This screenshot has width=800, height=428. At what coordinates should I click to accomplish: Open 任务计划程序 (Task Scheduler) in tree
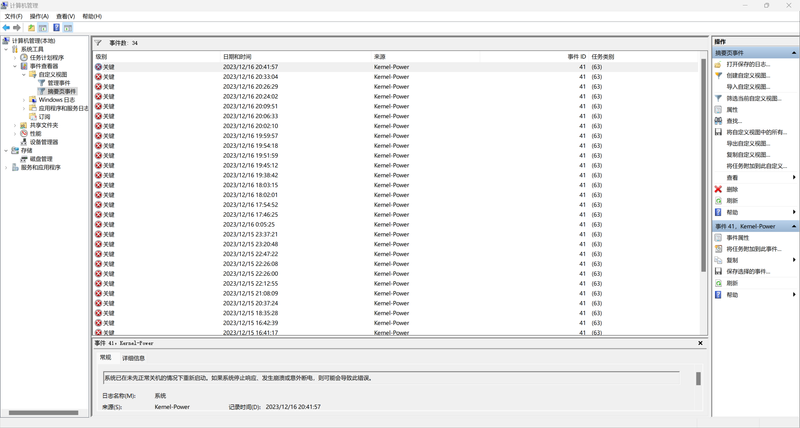pos(46,58)
